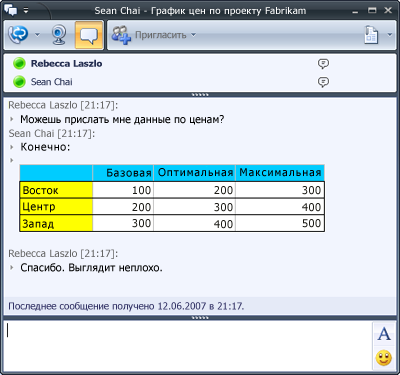
Task: Click the Последнее сообщение получено status line
Action: 126,306
